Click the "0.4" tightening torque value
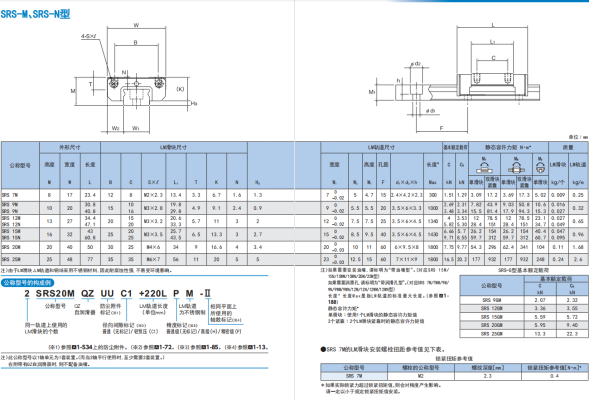The width and height of the screenshot is (589, 400). (x=554, y=376)
